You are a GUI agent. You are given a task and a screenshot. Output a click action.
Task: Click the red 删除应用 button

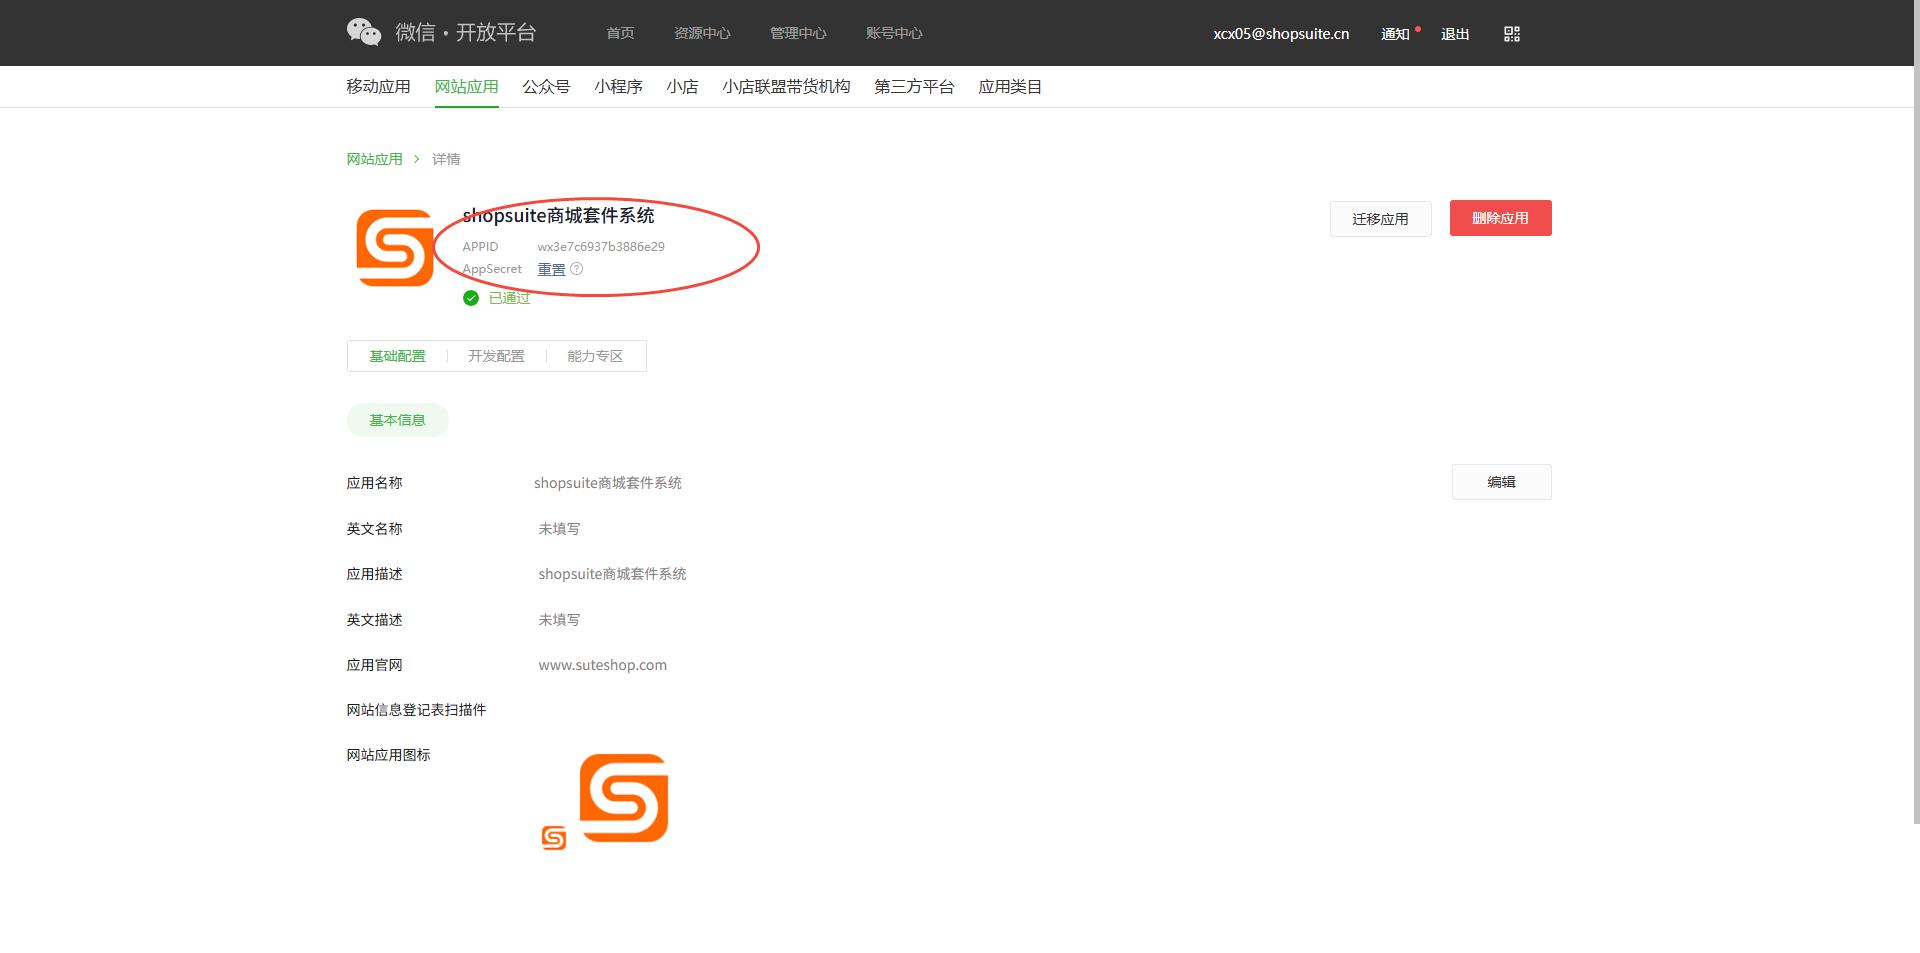pos(1500,218)
